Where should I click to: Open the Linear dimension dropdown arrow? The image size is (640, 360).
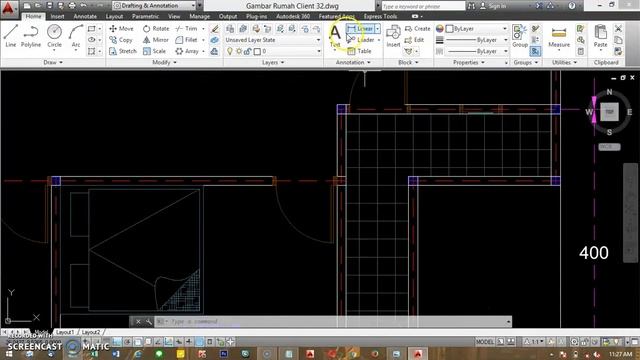(378, 29)
